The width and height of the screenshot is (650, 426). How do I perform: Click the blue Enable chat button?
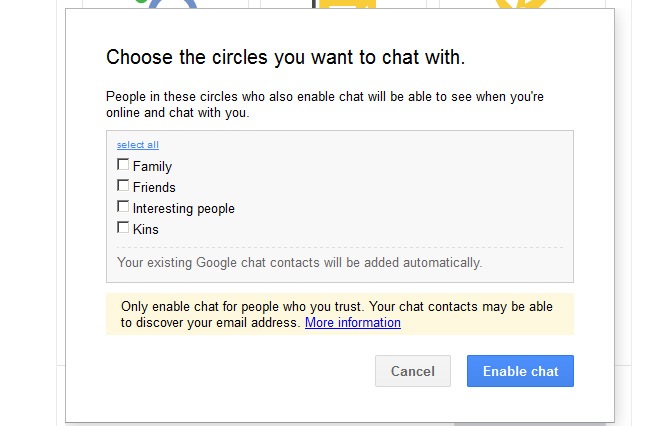coord(520,371)
